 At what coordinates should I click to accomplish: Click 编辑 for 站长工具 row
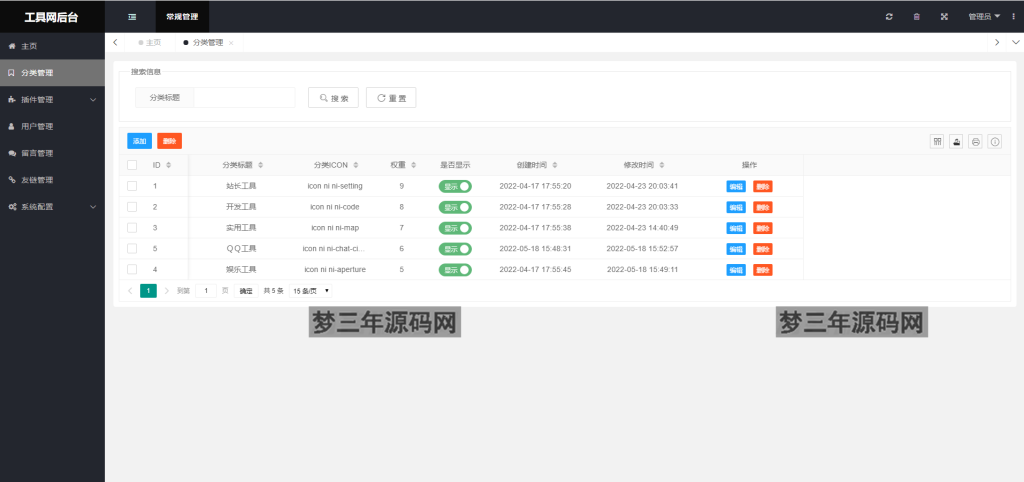[x=736, y=186]
